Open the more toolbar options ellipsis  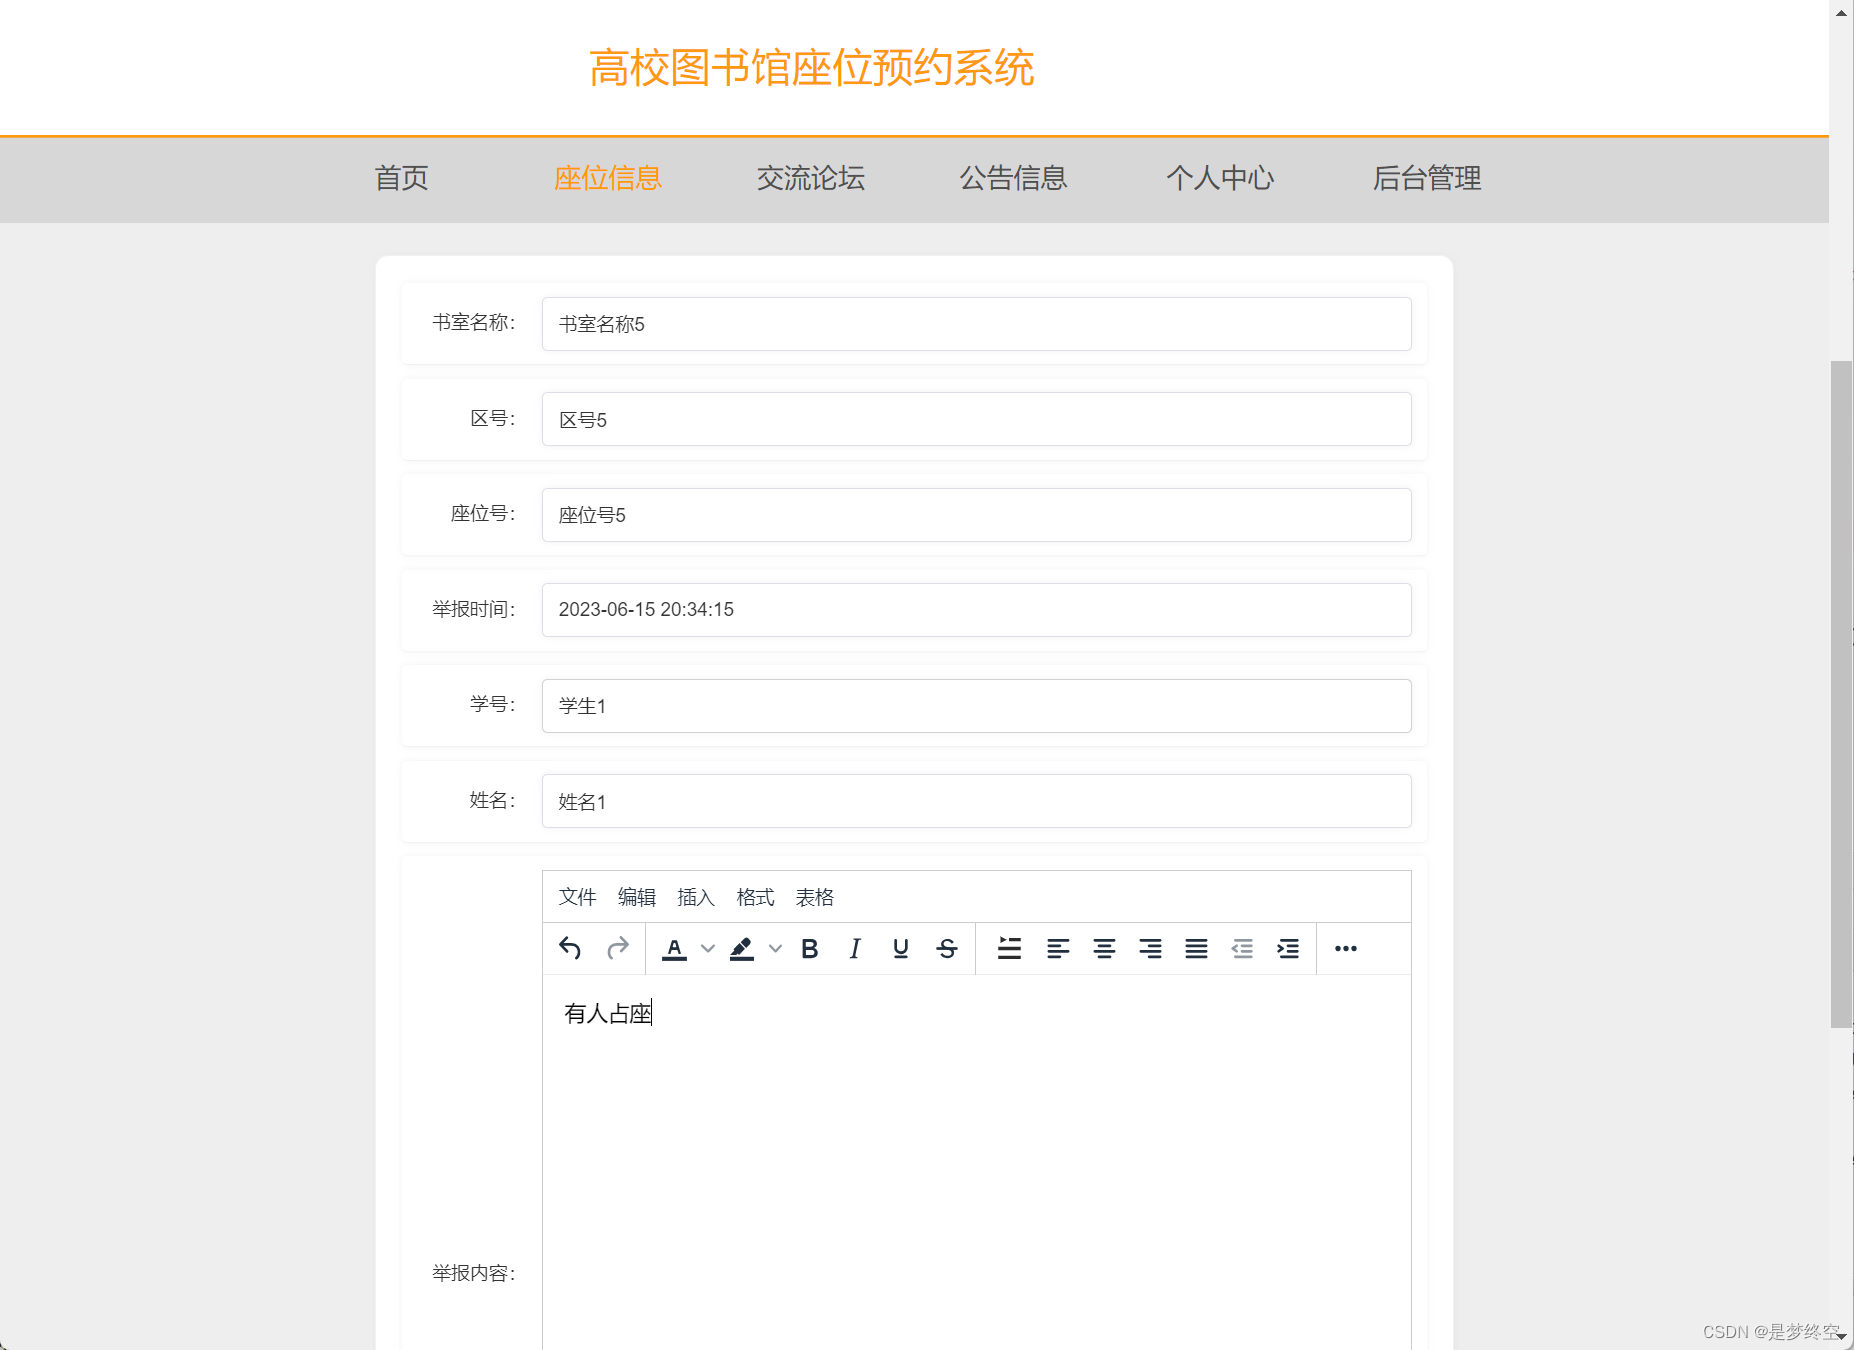point(1346,948)
